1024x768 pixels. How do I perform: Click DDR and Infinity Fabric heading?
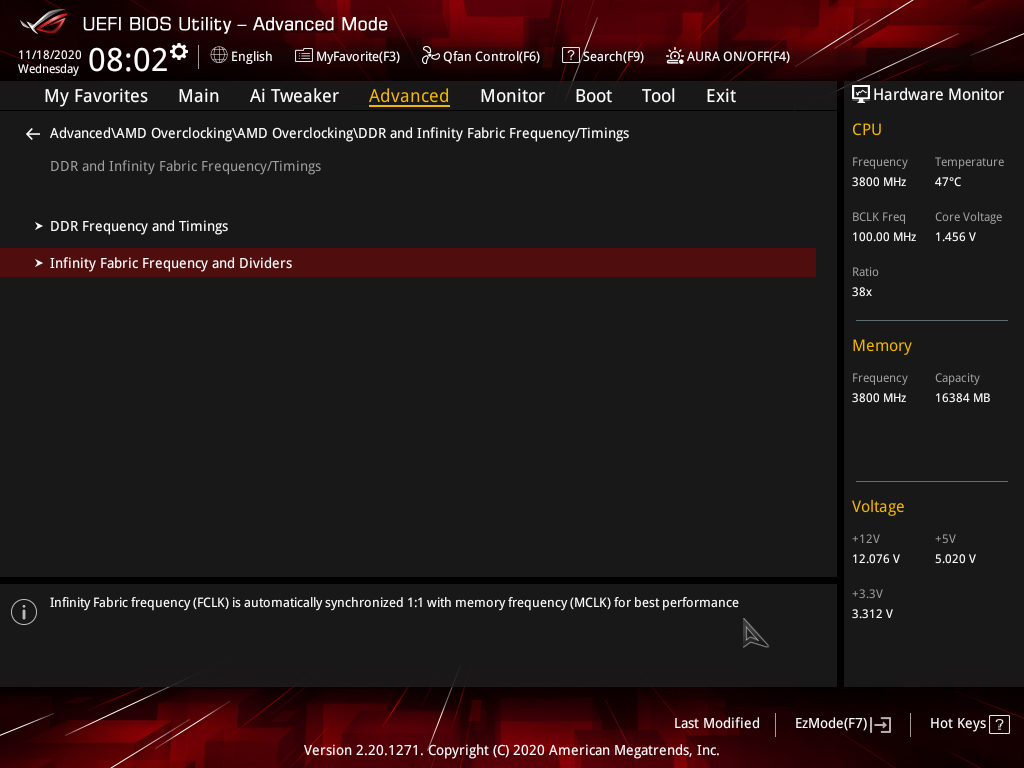[x=185, y=167]
